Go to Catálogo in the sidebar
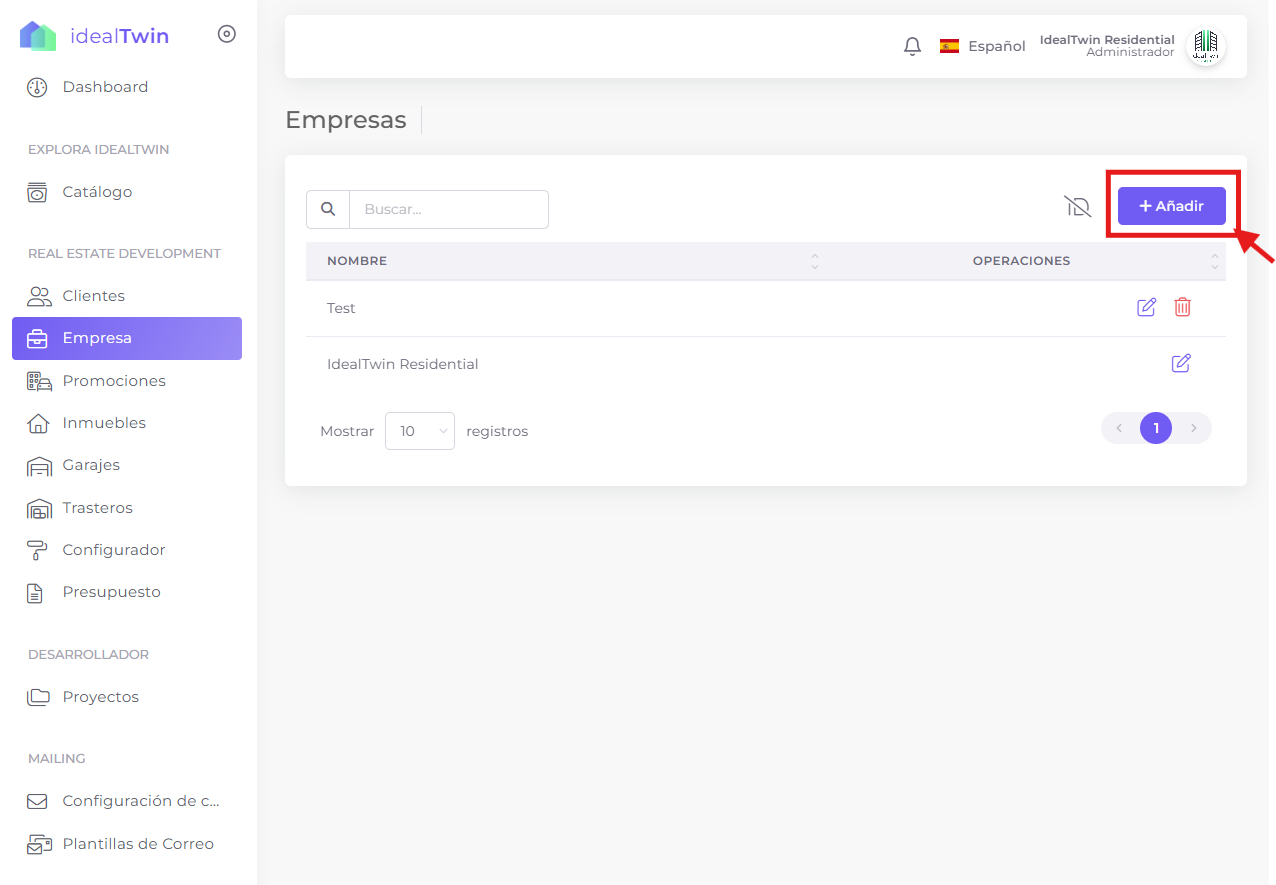Image resolution: width=1276 pixels, height=885 pixels. (x=97, y=192)
